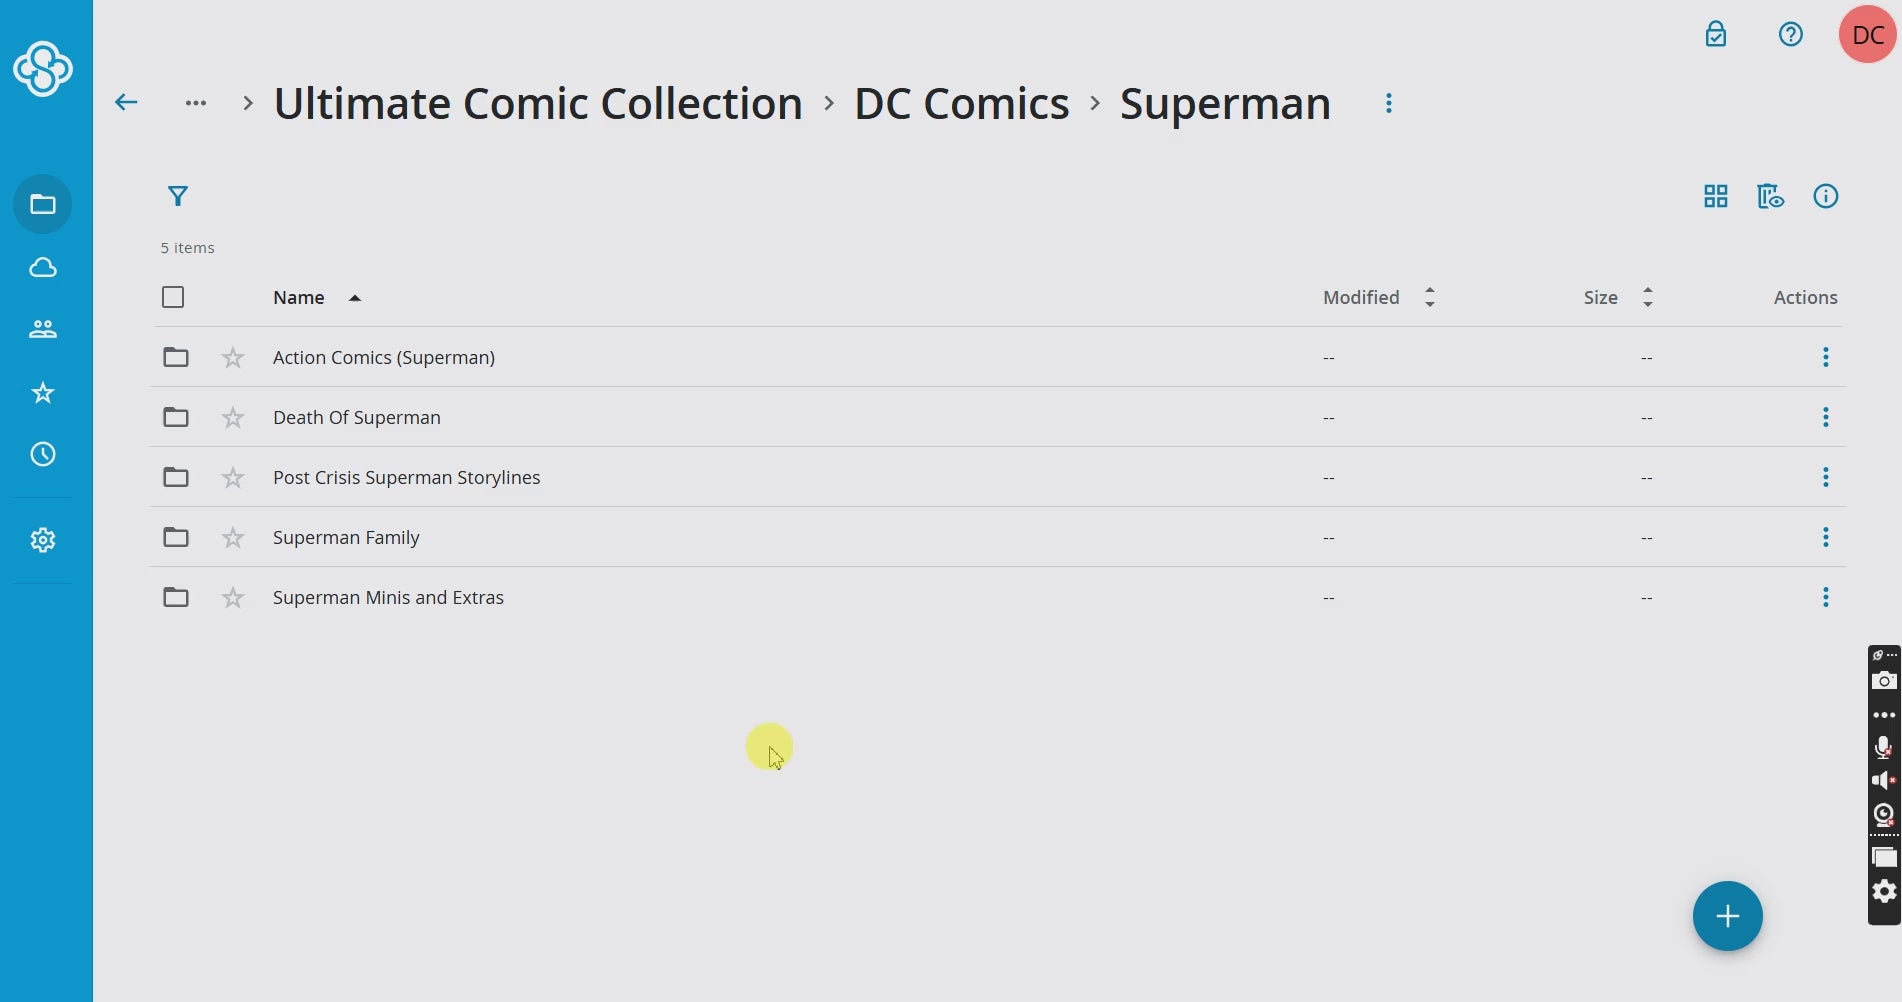This screenshot has height=1002, width=1902.
Task: Open the help question mark icon
Action: coord(1790,35)
